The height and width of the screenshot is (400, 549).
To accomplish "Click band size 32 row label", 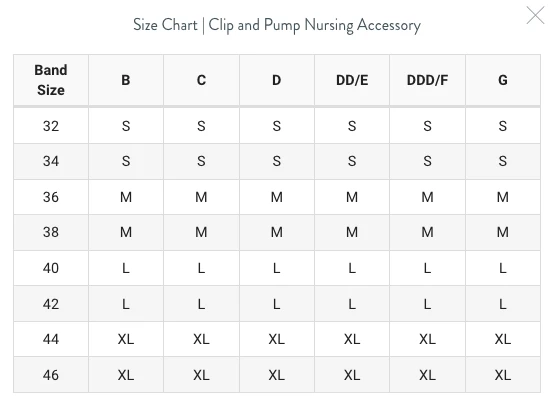I will (51, 126).
